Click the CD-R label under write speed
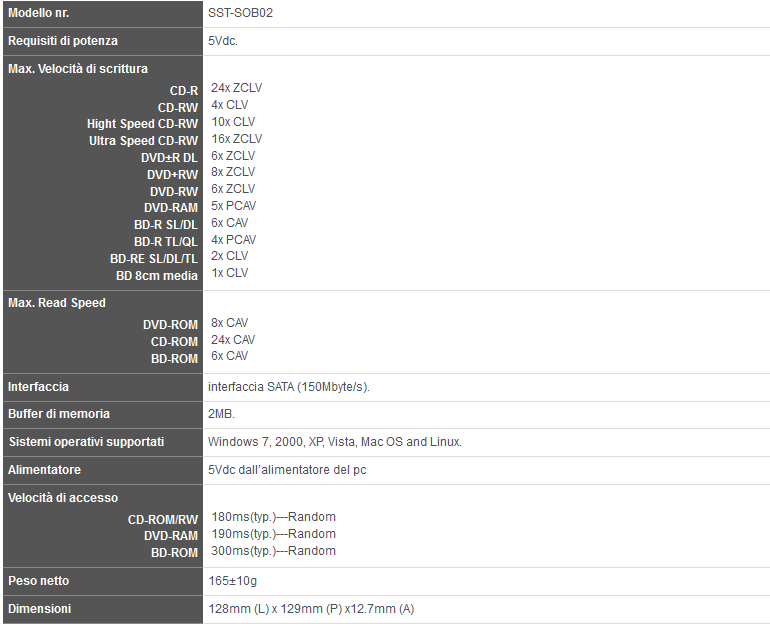The width and height of the screenshot is (770, 628). pos(184,91)
